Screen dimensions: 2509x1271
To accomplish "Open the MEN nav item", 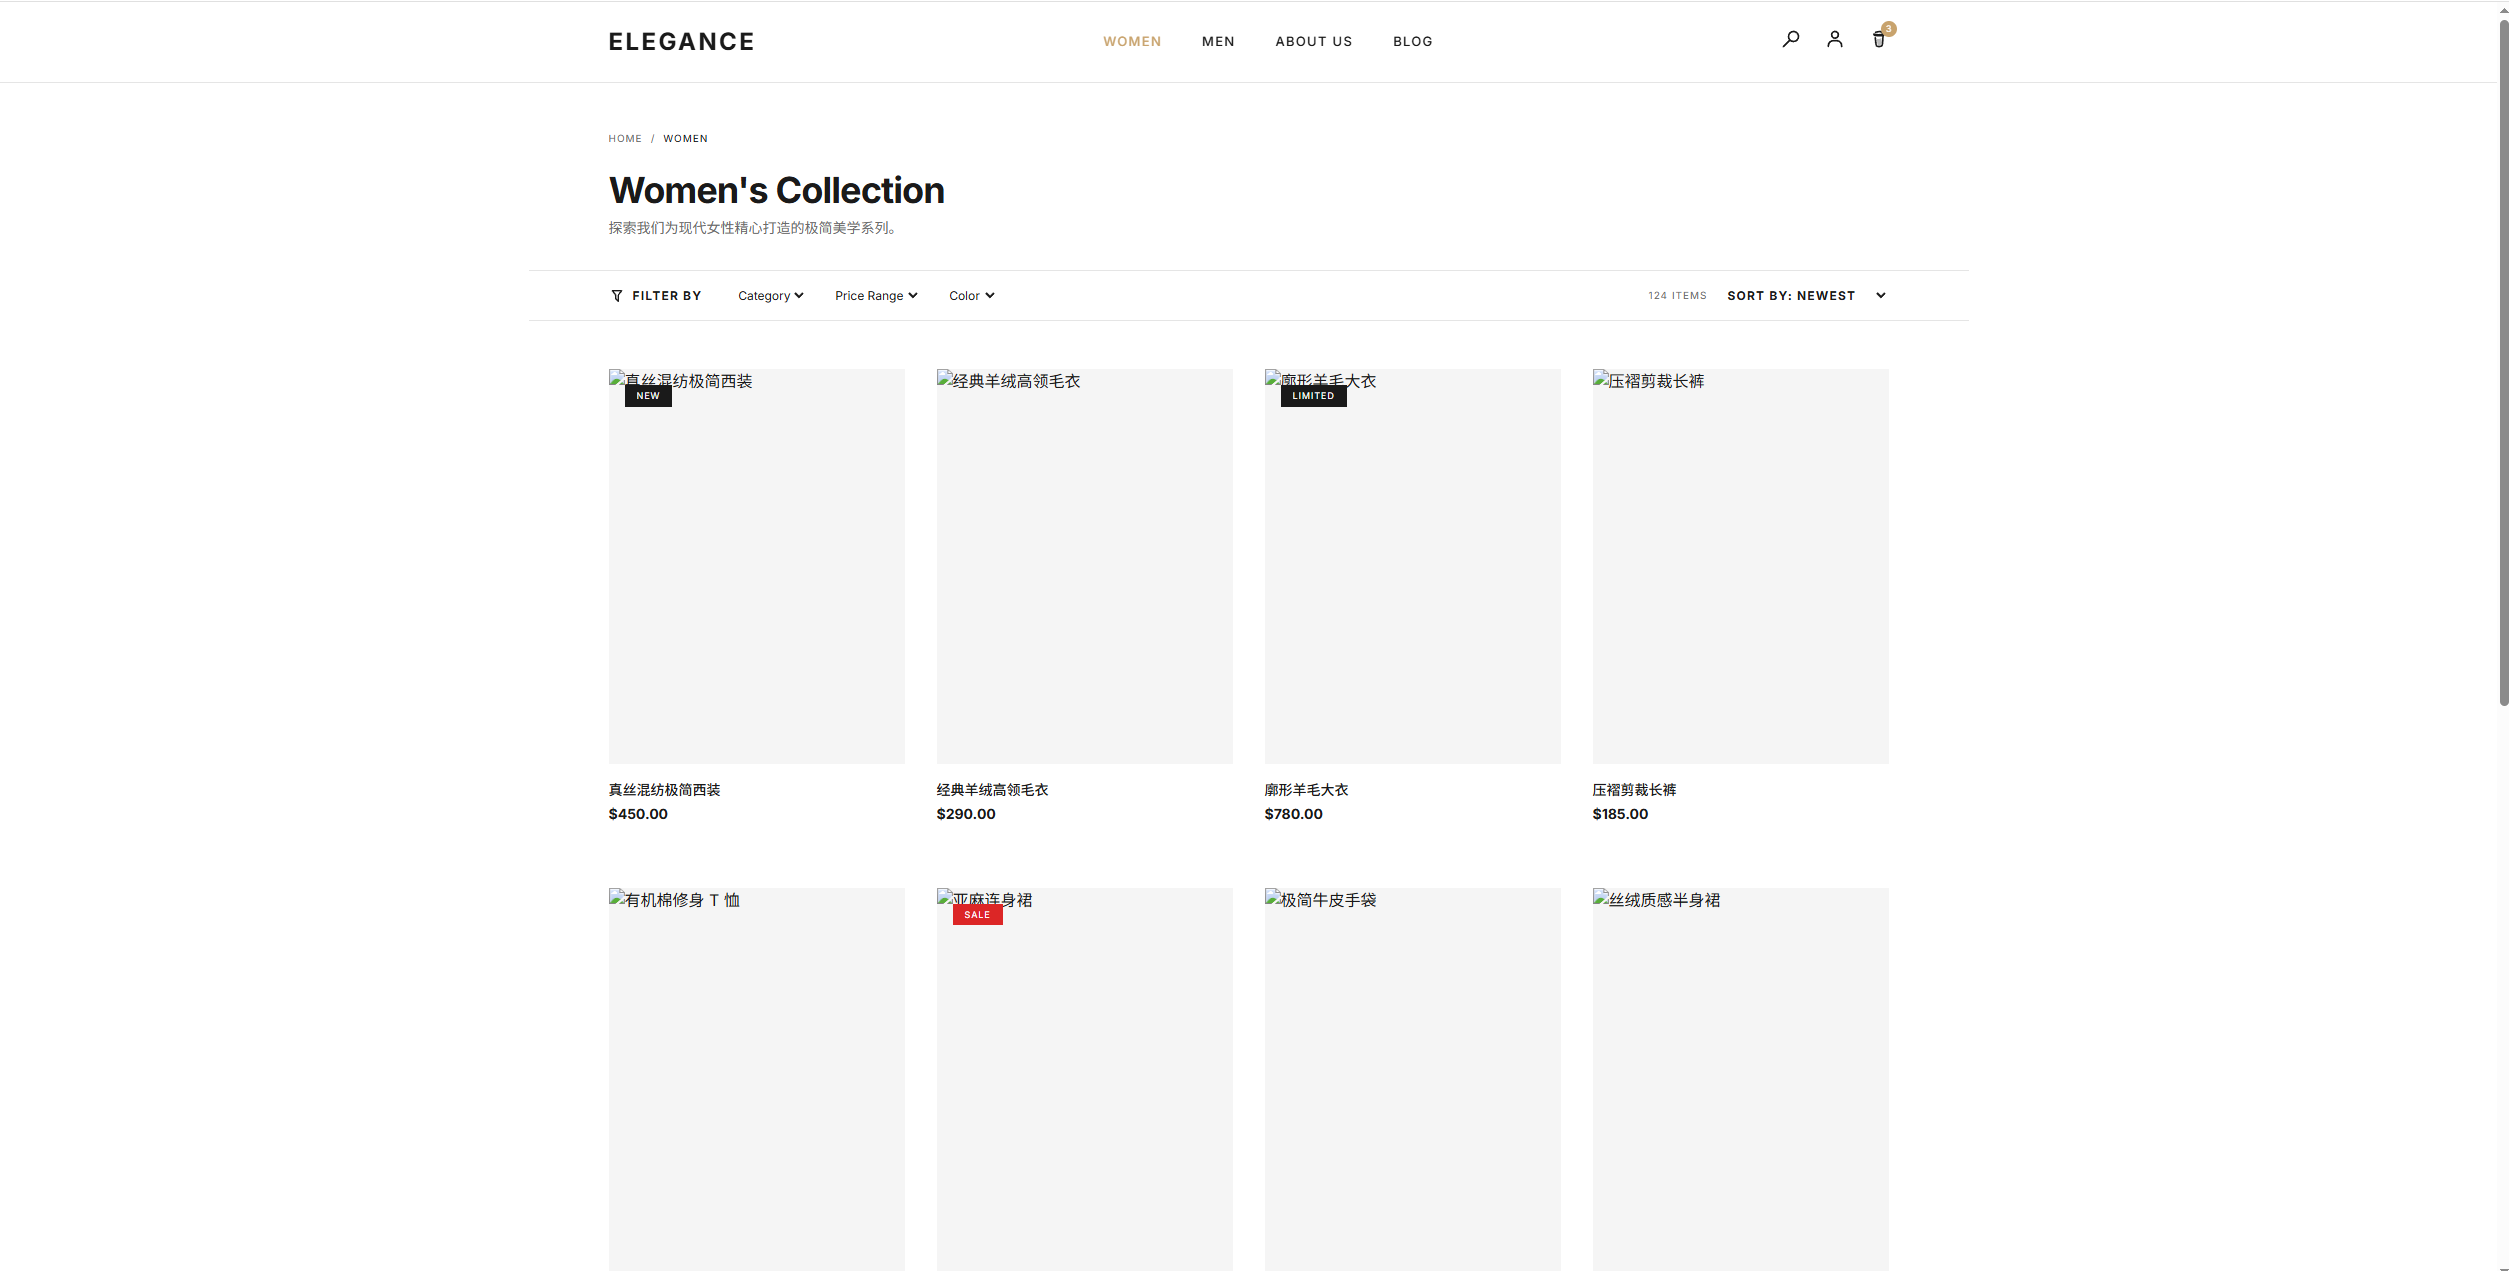I will coord(1218,42).
